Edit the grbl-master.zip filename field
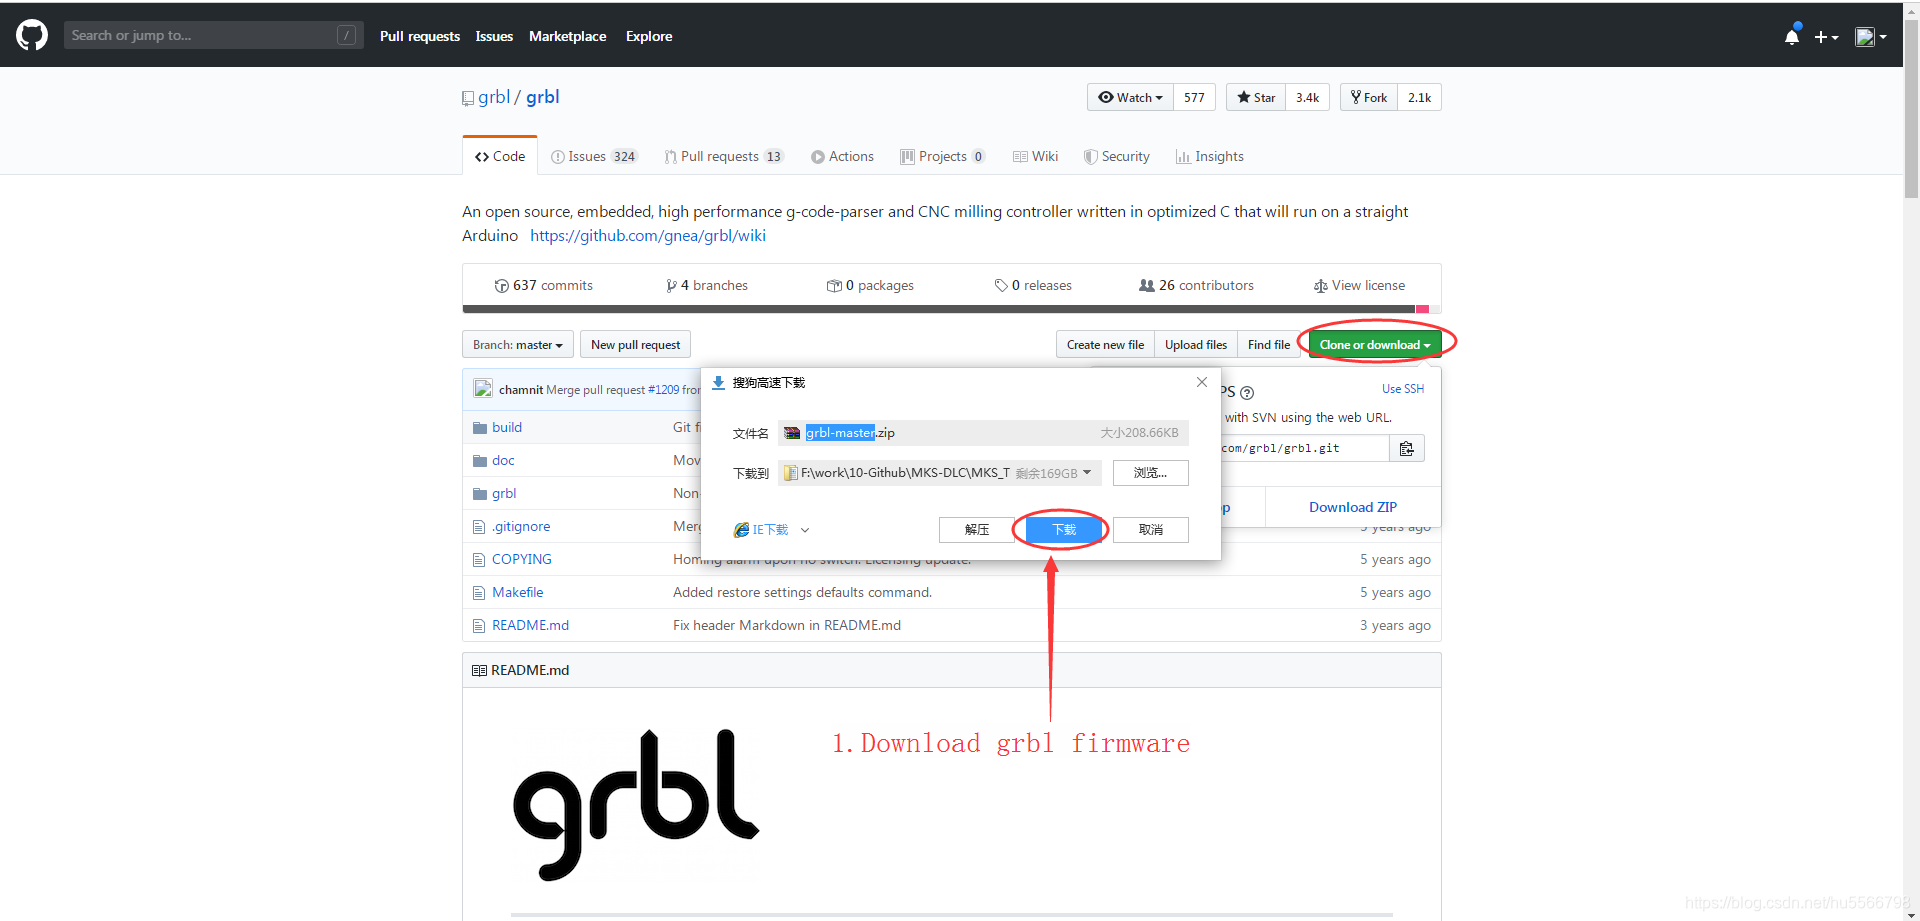The height and width of the screenshot is (921, 1920). (983, 433)
